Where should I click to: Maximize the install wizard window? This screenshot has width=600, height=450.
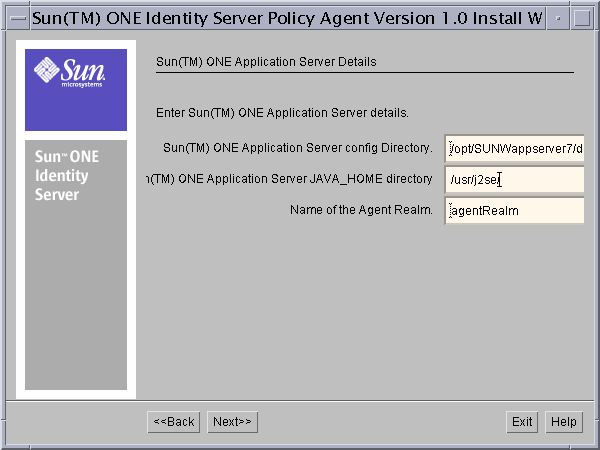(582, 18)
